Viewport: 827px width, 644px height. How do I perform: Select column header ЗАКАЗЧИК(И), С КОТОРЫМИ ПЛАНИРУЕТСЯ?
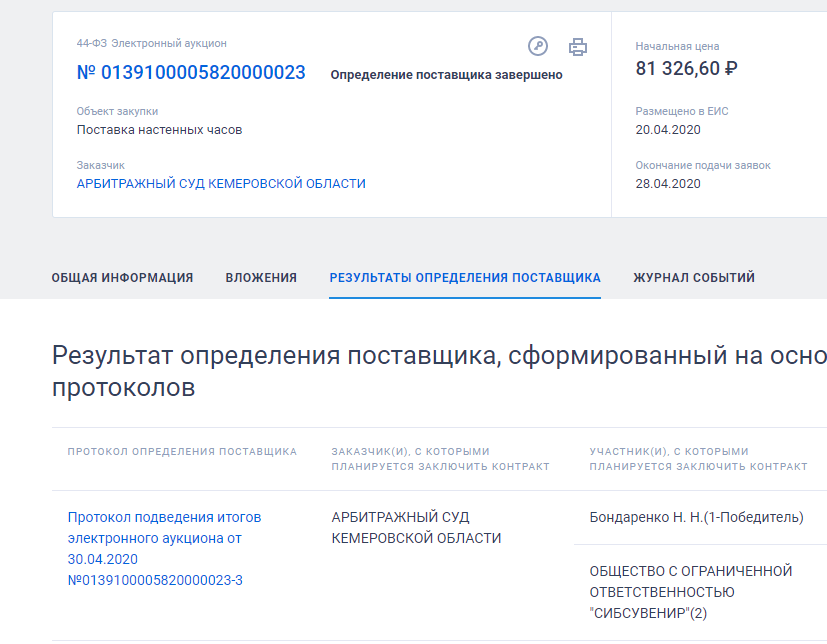pyautogui.click(x=440, y=459)
